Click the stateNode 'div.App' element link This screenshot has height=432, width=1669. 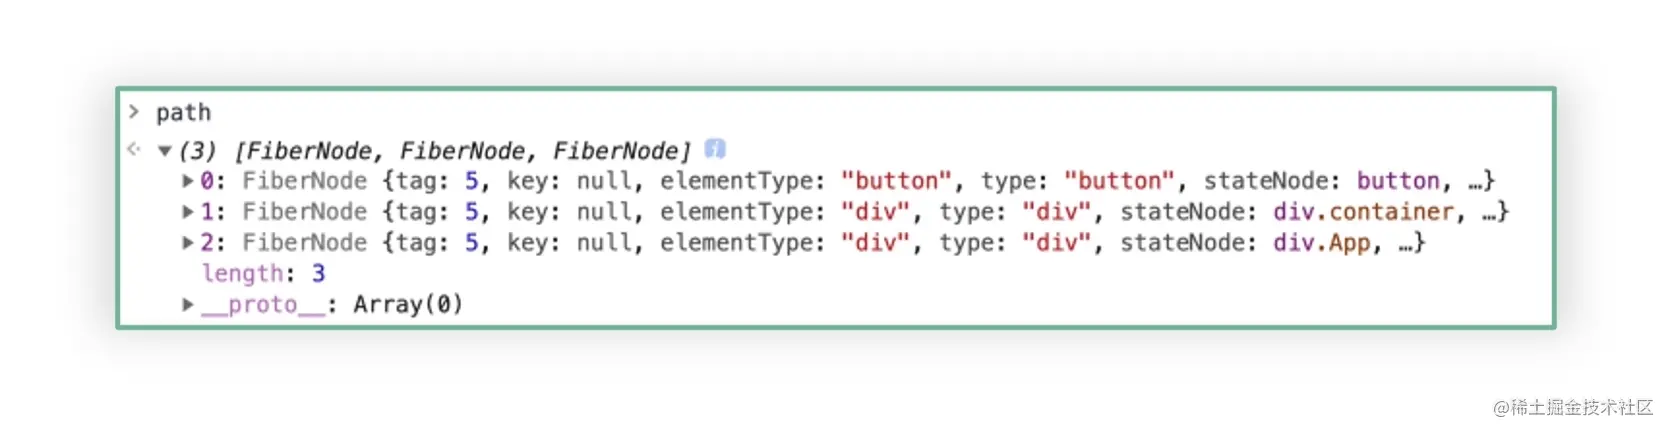(1321, 243)
